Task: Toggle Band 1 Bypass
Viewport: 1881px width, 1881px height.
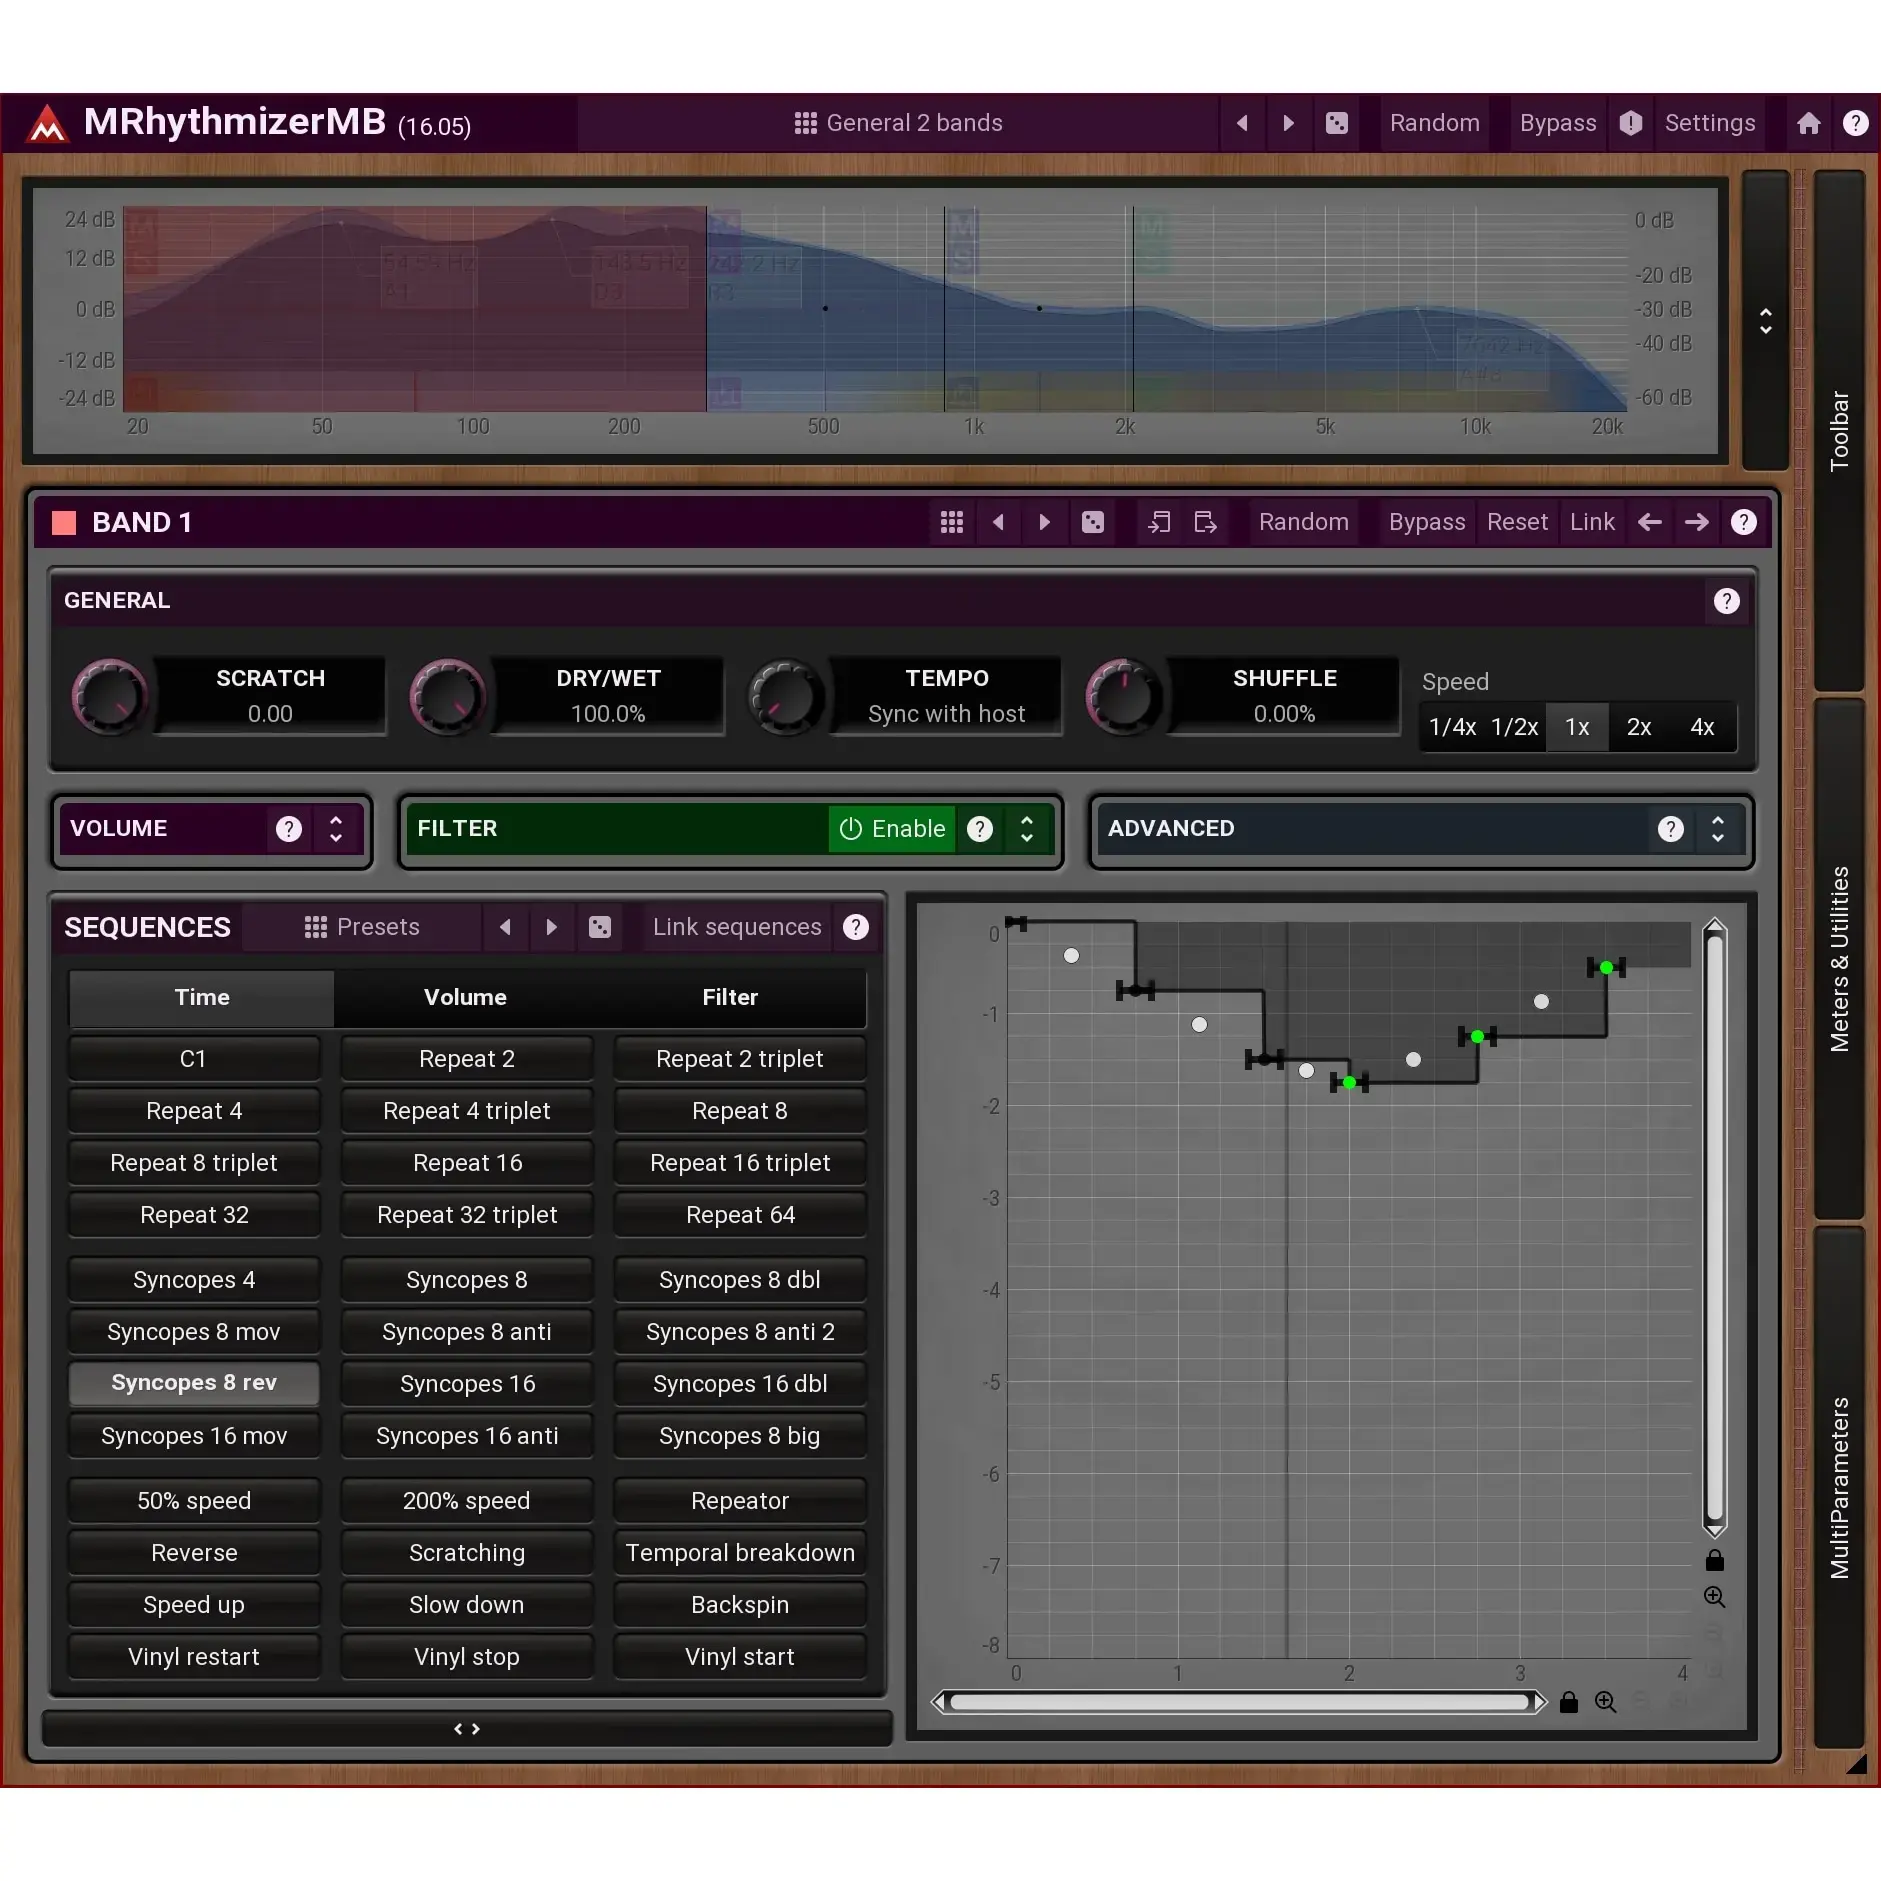Action: tap(1427, 522)
